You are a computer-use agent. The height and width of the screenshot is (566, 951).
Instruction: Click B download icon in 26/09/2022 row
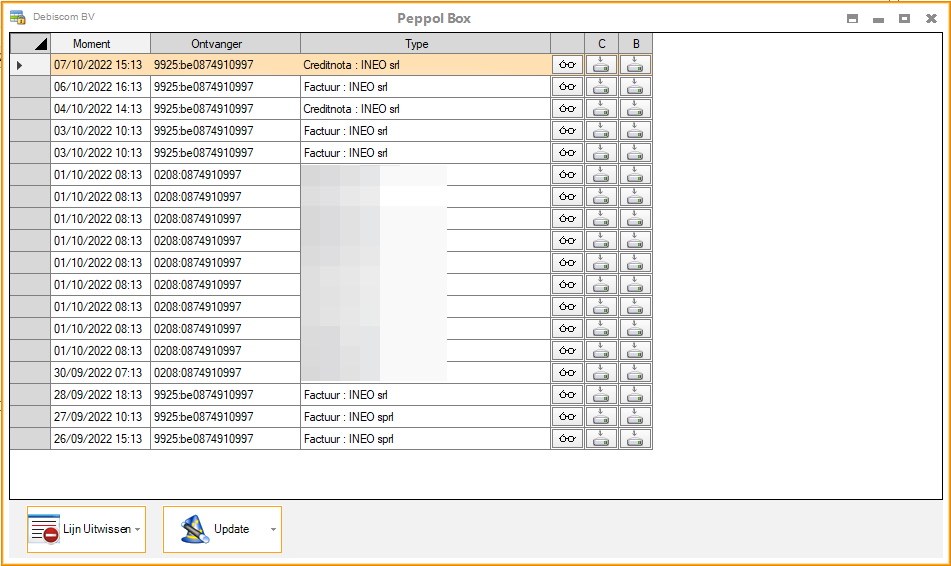pos(635,439)
